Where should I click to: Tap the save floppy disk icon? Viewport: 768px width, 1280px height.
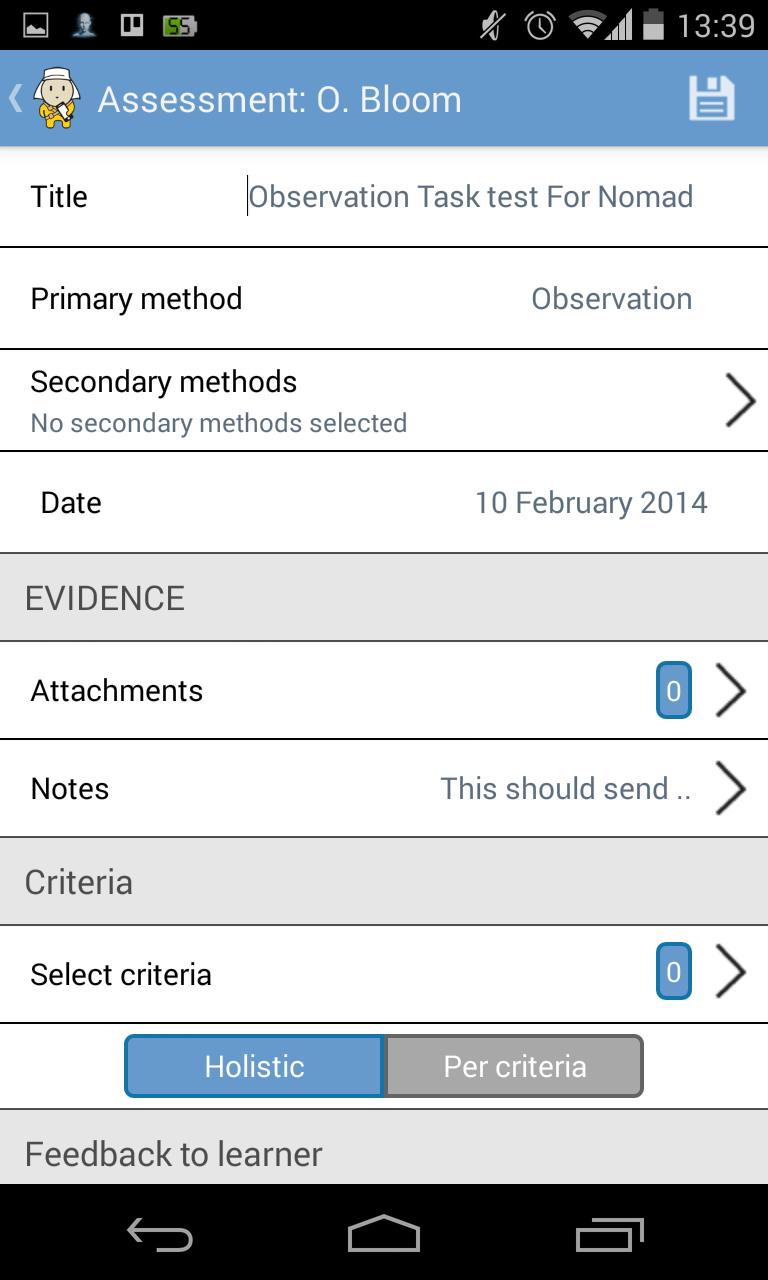point(711,99)
